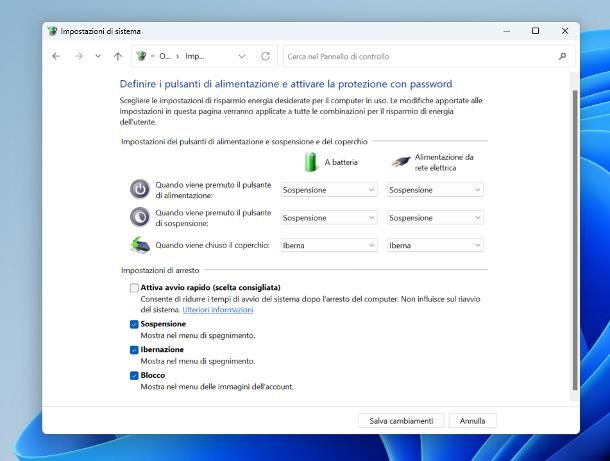The width and height of the screenshot is (610, 461).
Task: Click 'Alimentazione da rete elettrica' header text
Action: (444, 163)
